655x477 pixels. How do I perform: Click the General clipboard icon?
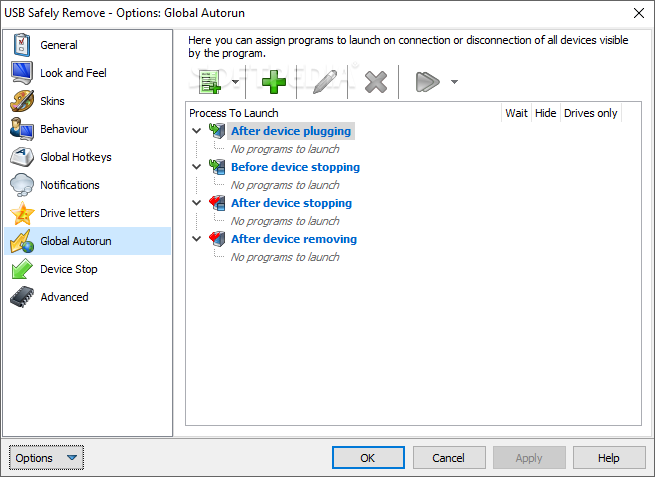click(x=22, y=45)
